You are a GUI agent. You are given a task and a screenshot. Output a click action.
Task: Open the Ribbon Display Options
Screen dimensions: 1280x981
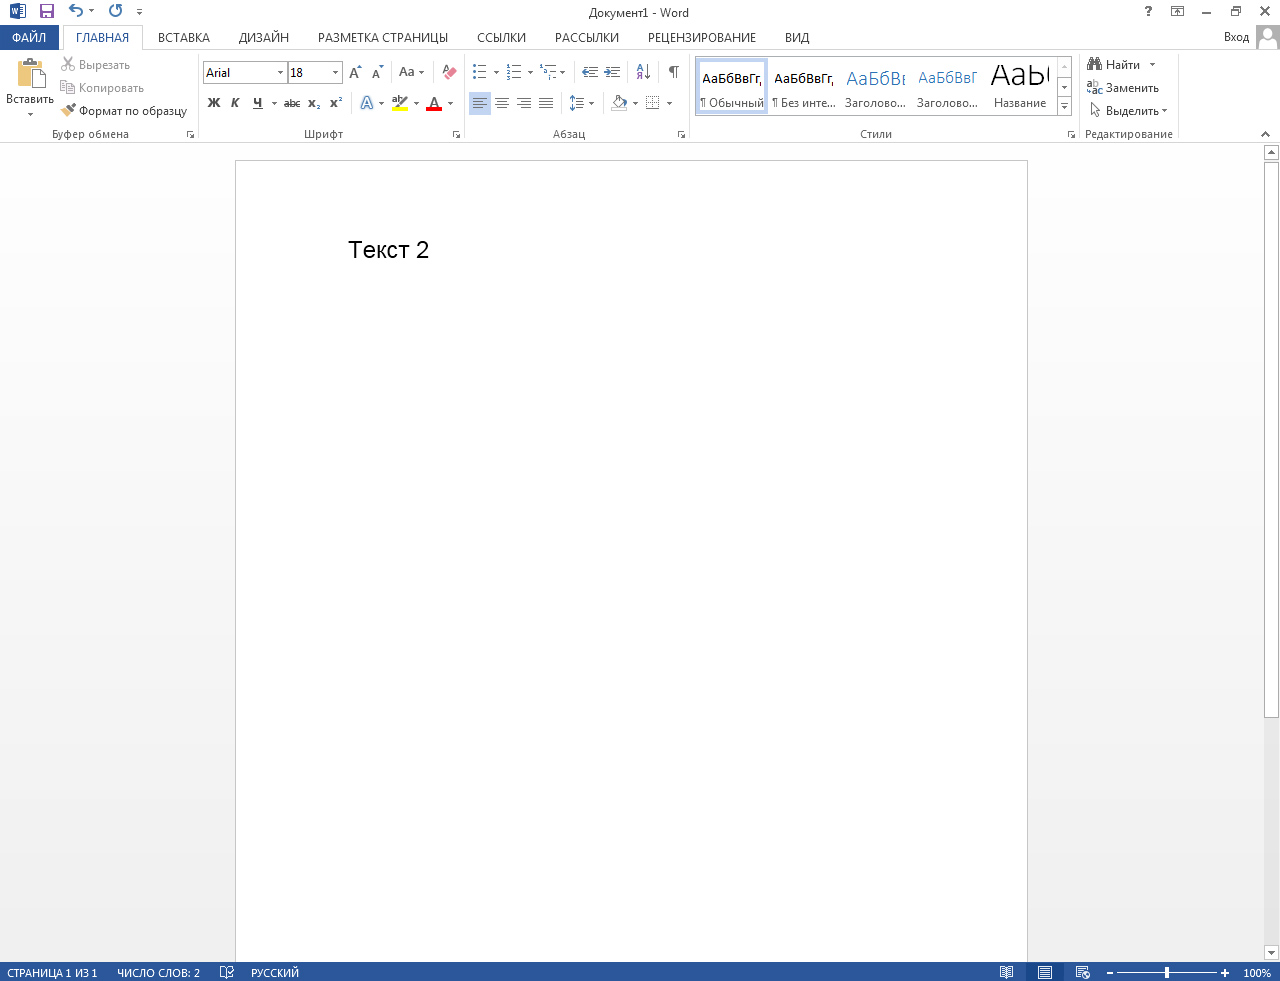click(x=1178, y=12)
